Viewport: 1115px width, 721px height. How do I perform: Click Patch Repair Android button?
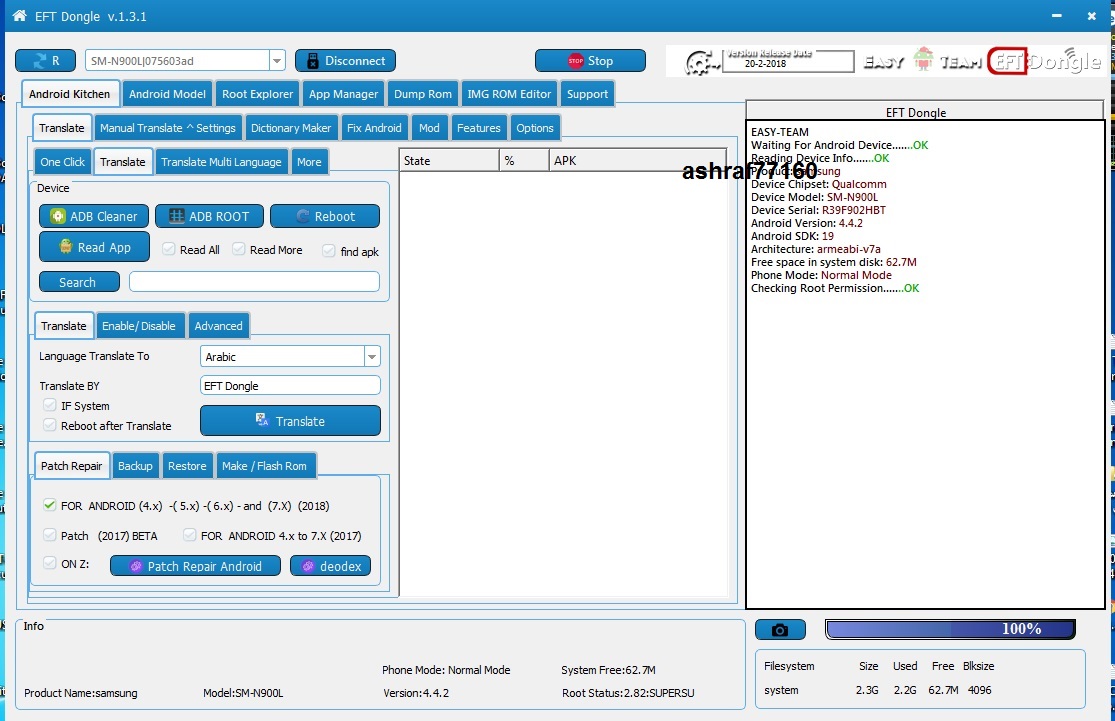195,566
